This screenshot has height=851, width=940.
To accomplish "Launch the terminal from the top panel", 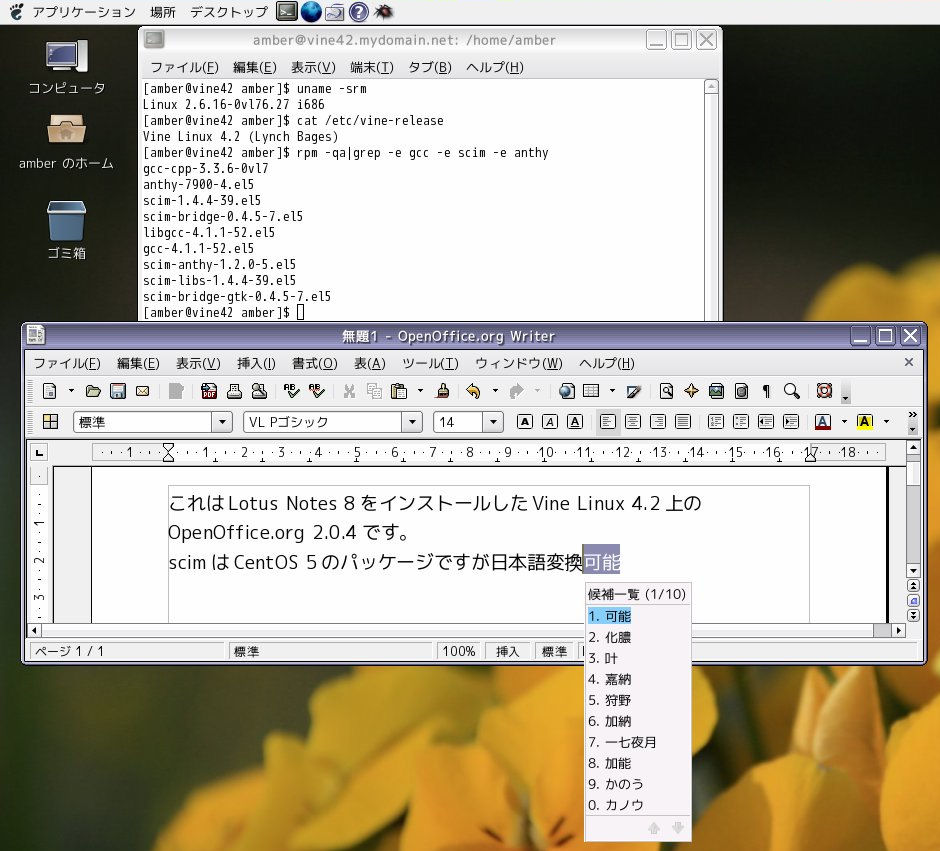I will 287,11.
